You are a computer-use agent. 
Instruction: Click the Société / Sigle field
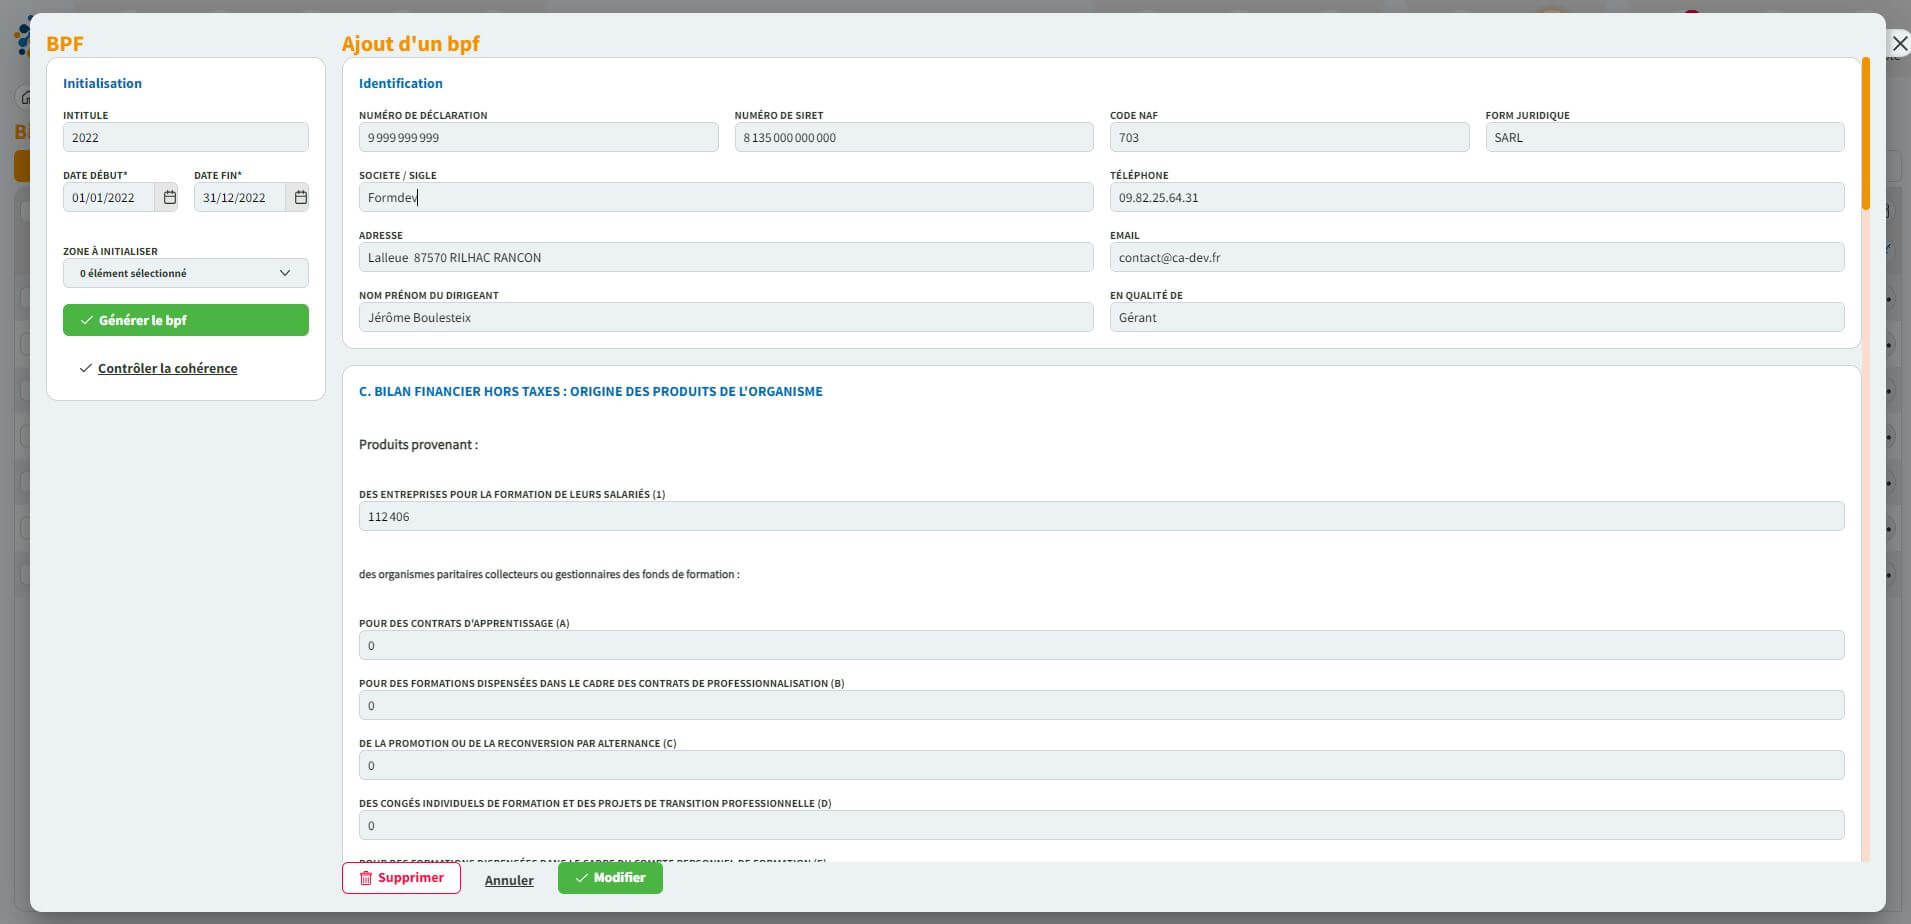coord(725,198)
